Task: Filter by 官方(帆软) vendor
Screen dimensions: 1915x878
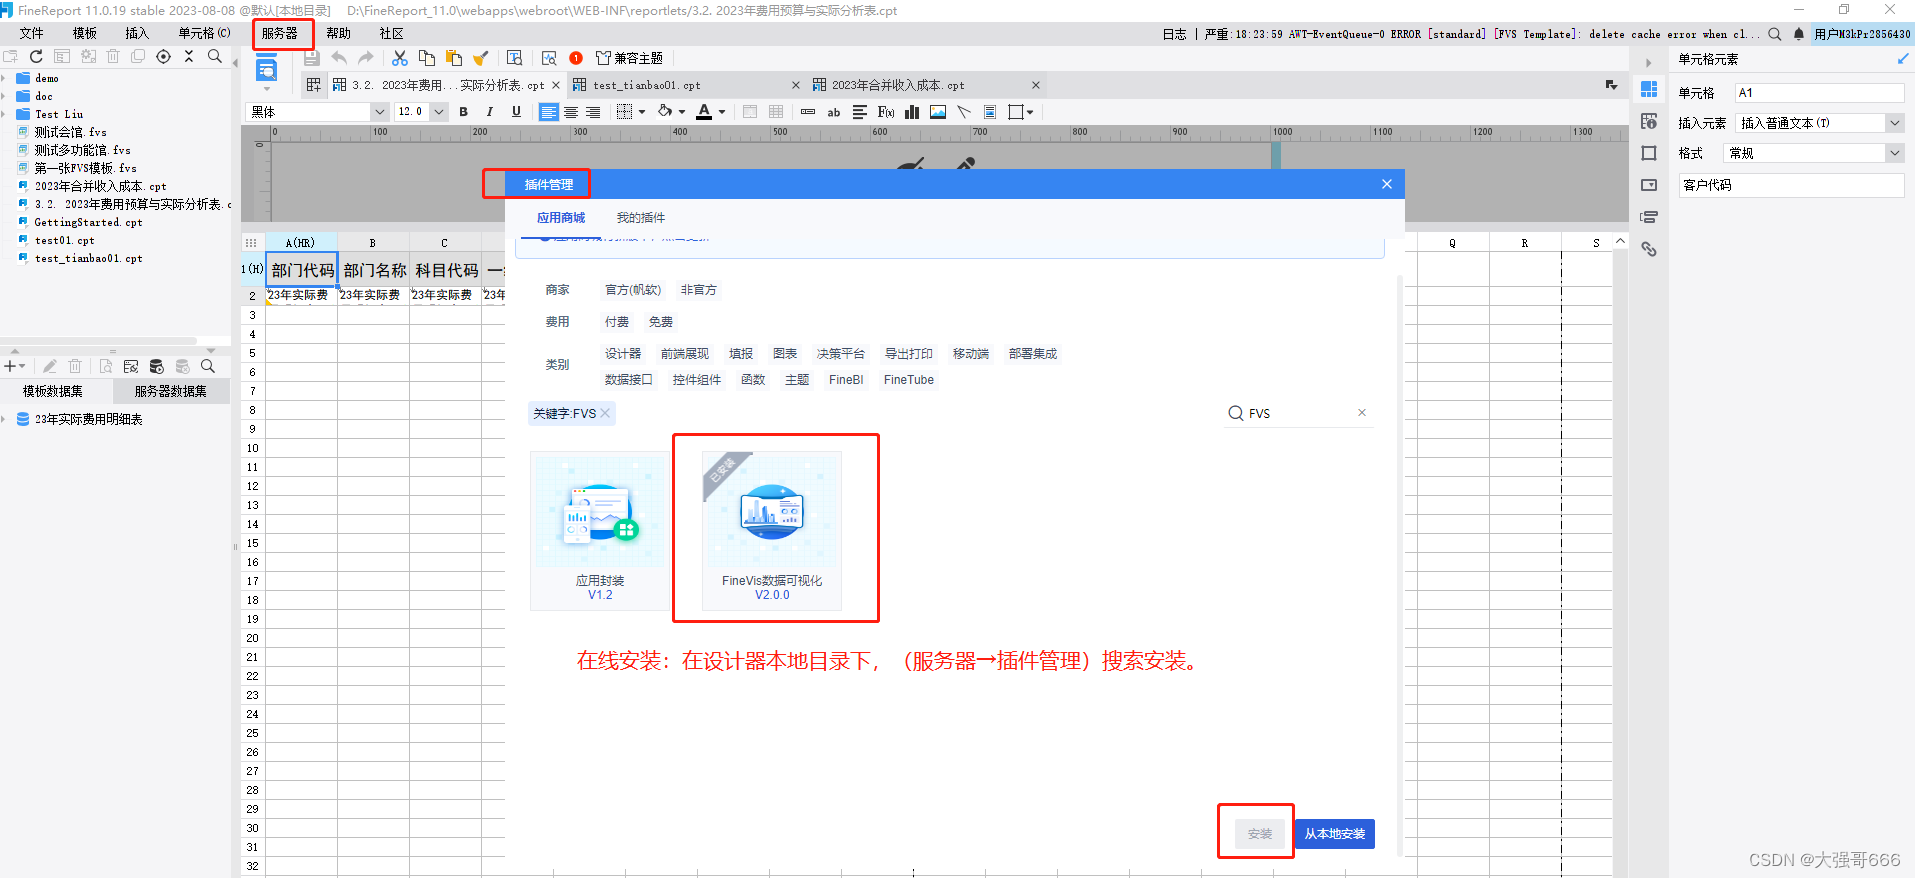Action: coord(633,290)
